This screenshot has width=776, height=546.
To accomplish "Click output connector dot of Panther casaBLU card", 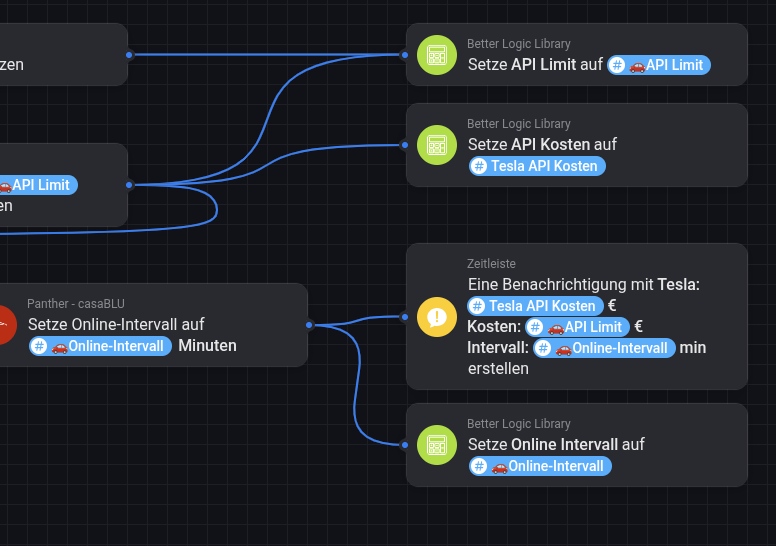I will click(x=309, y=325).
